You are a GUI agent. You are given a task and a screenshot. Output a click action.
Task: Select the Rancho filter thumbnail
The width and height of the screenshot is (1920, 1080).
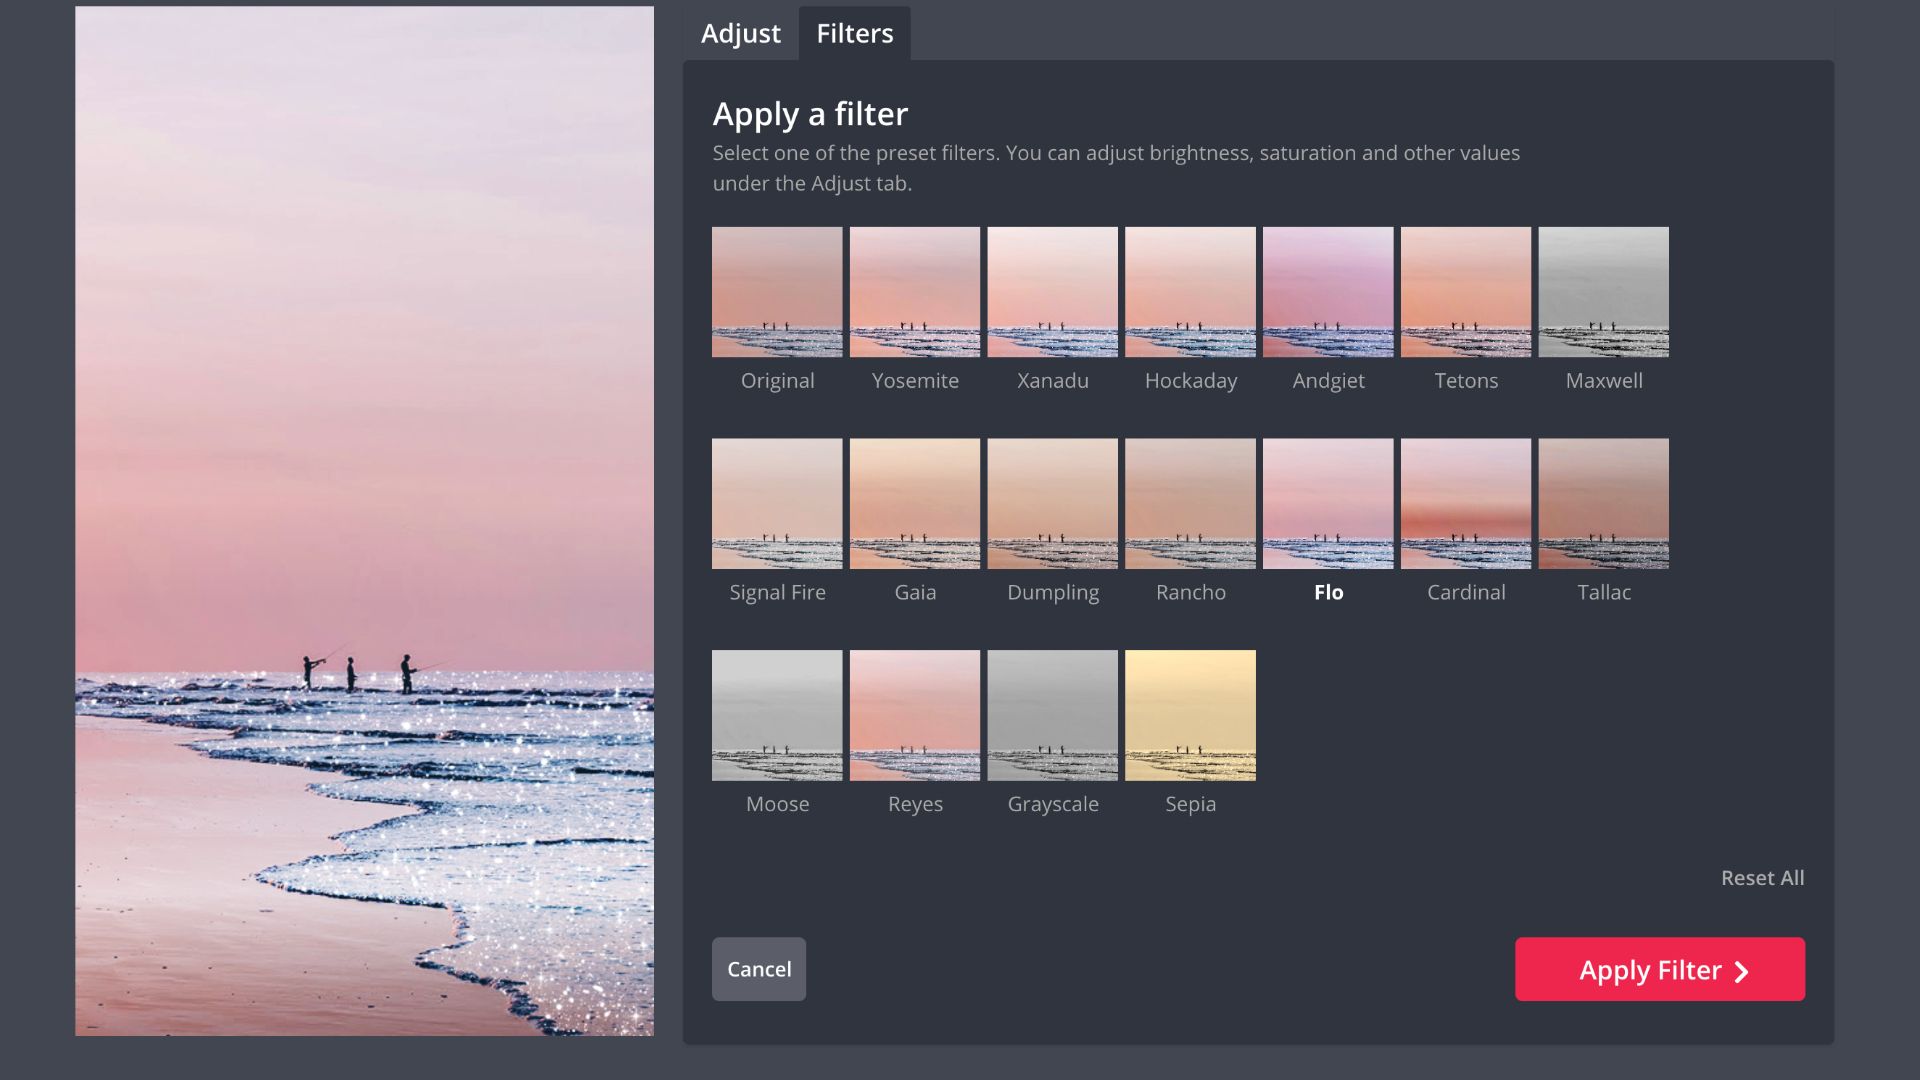coord(1190,504)
